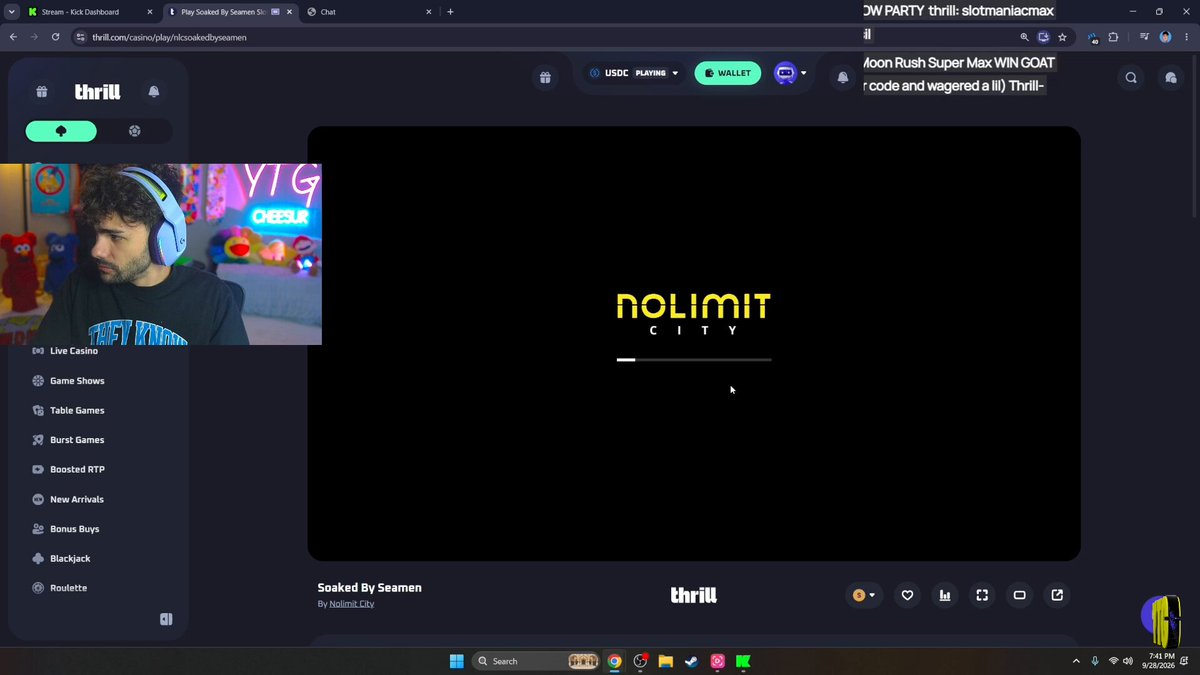Image resolution: width=1200 pixels, height=675 pixels.
Task: Switch to the casino spade tab
Action: click(x=61, y=131)
